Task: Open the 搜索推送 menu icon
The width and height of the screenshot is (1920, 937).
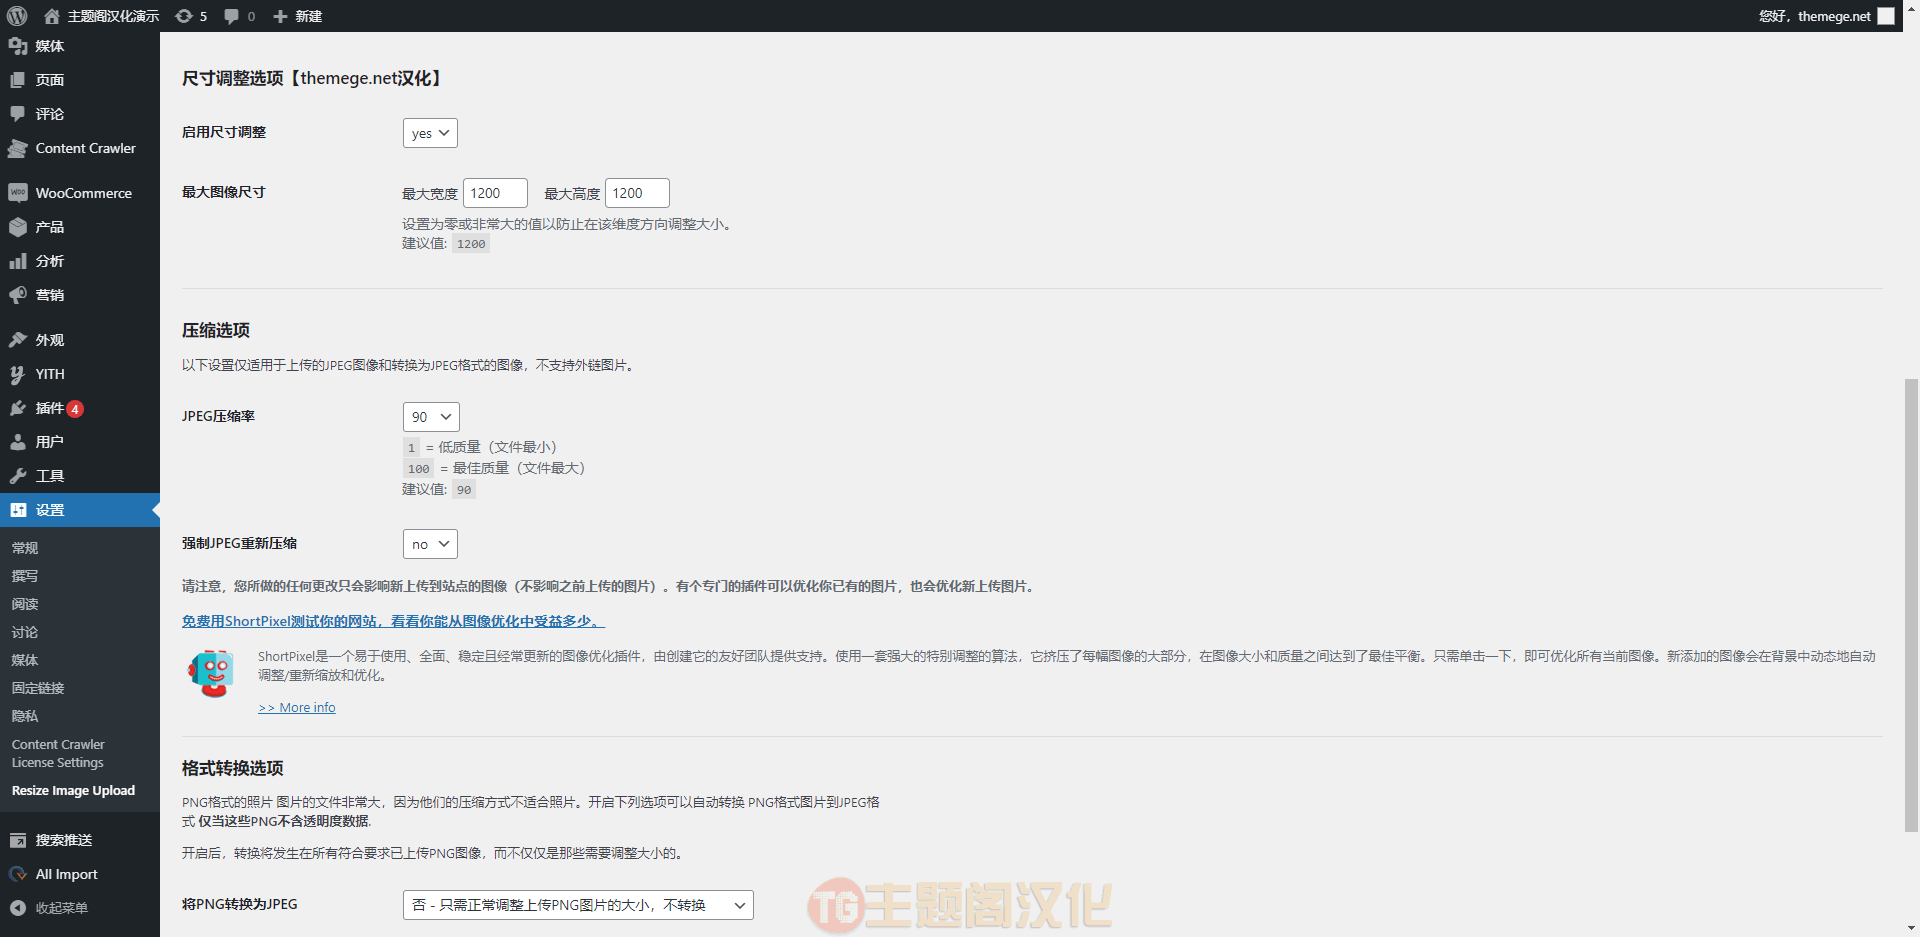Action: point(18,840)
